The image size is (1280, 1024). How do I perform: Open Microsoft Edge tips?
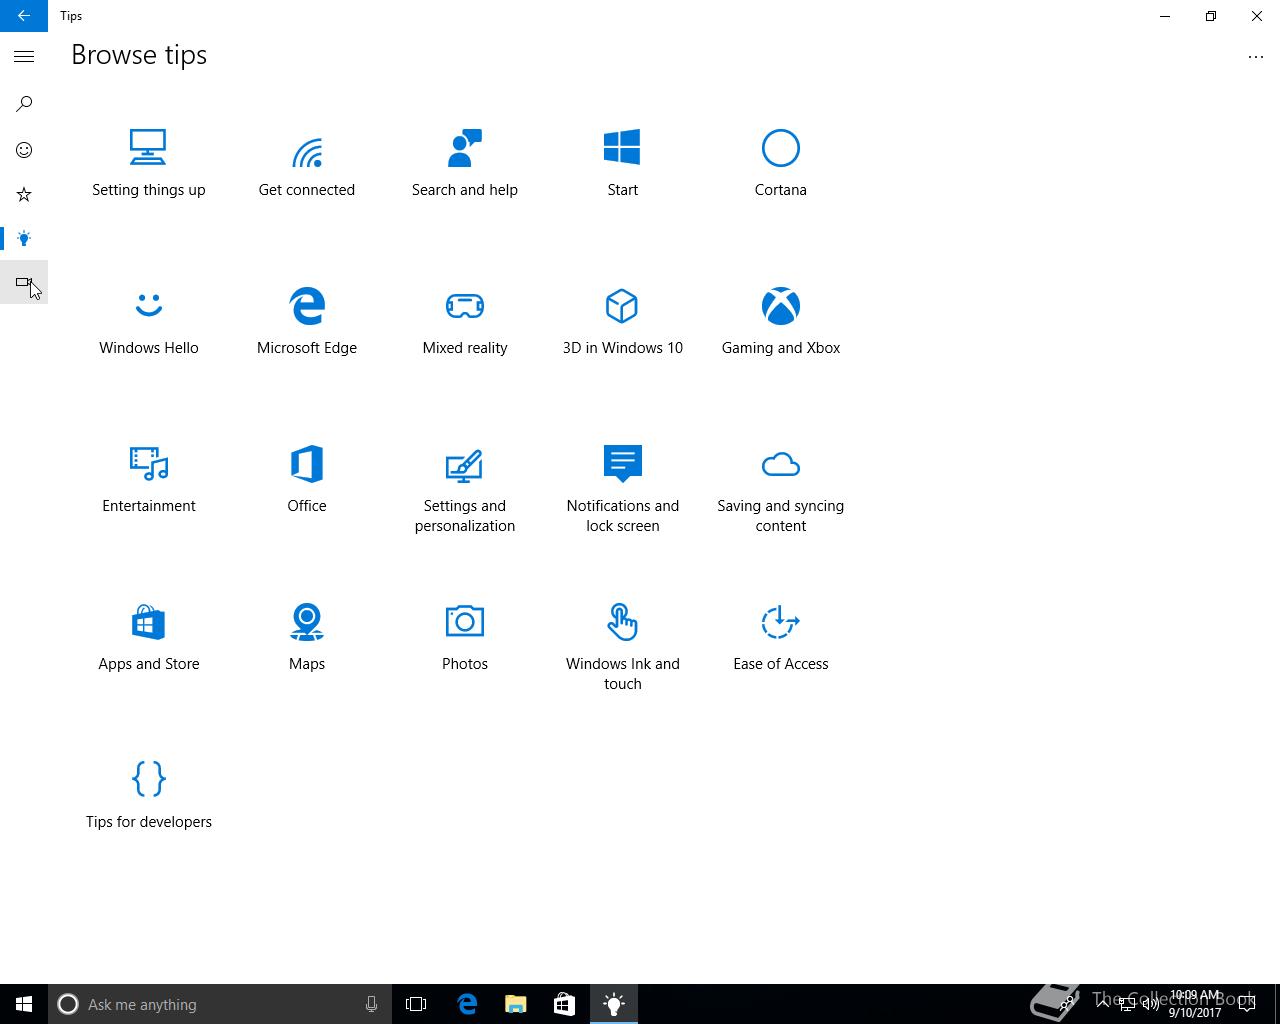306,321
